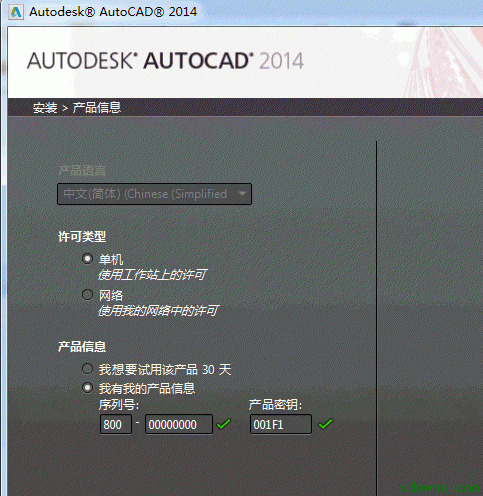The height and width of the screenshot is (496, 483).
Task: Select the 单机 standalone license radio button
Action: tap(87, 259)
